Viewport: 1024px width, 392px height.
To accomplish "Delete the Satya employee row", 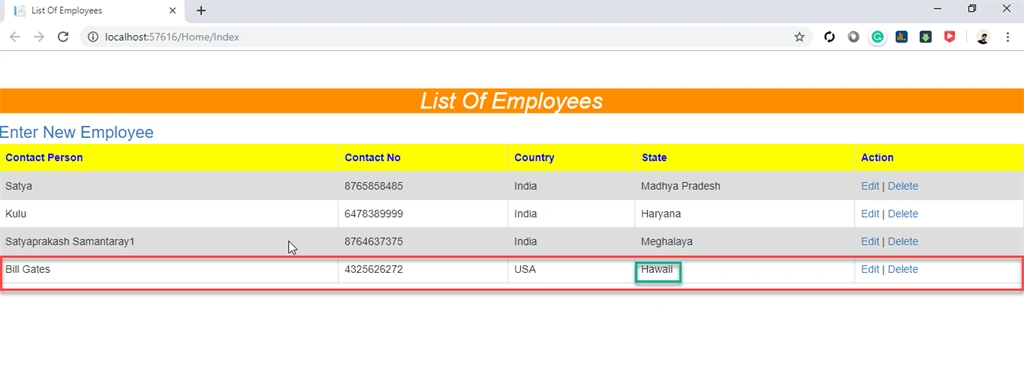I will pos(903,186).
